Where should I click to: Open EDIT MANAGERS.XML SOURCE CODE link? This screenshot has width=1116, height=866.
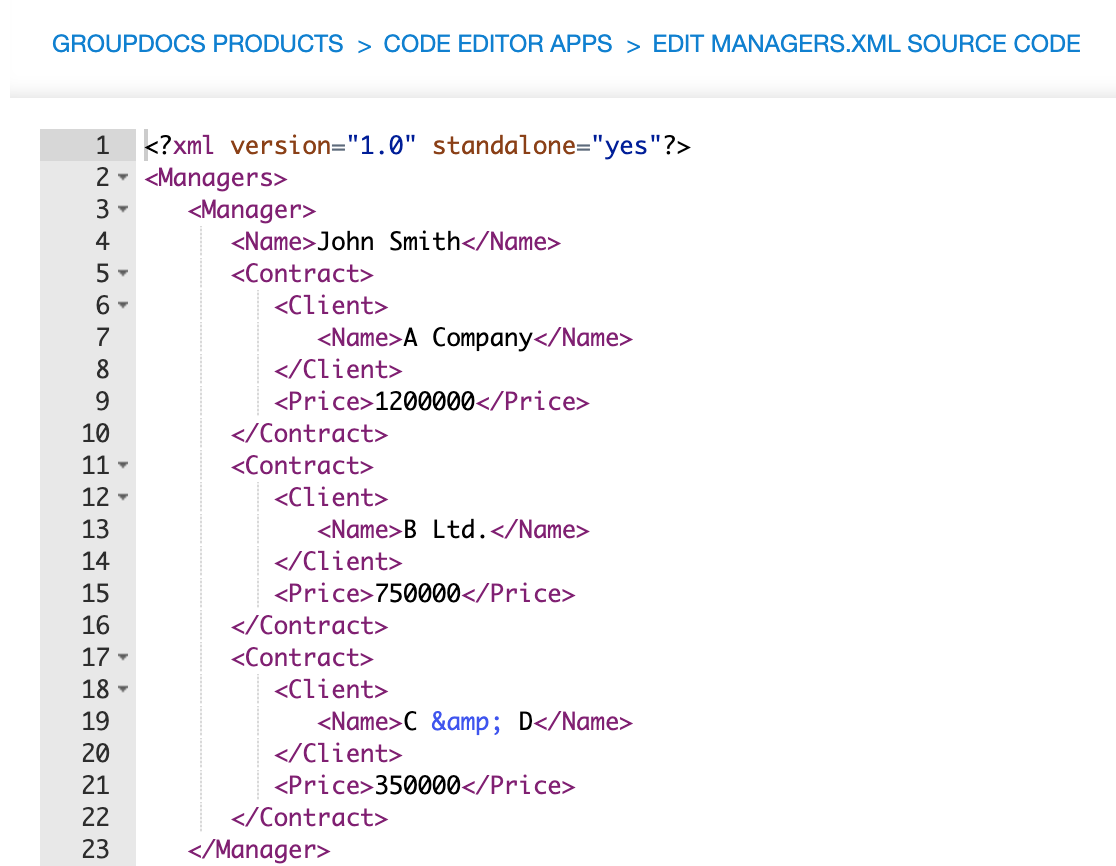(x=866, y=43)
